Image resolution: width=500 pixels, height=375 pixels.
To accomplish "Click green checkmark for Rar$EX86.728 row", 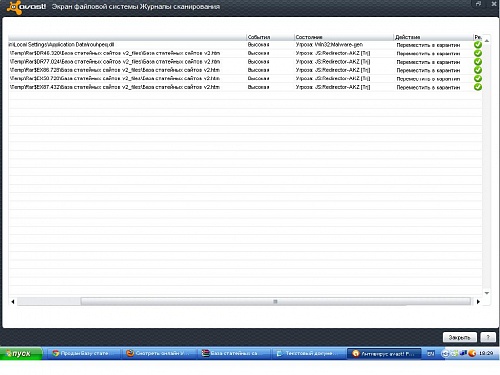I will (x=478, y=70).
